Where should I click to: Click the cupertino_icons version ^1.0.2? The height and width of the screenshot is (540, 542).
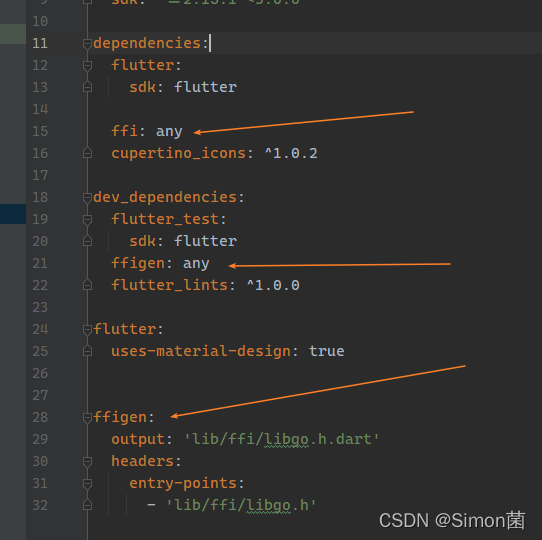(x=291, y=153)
